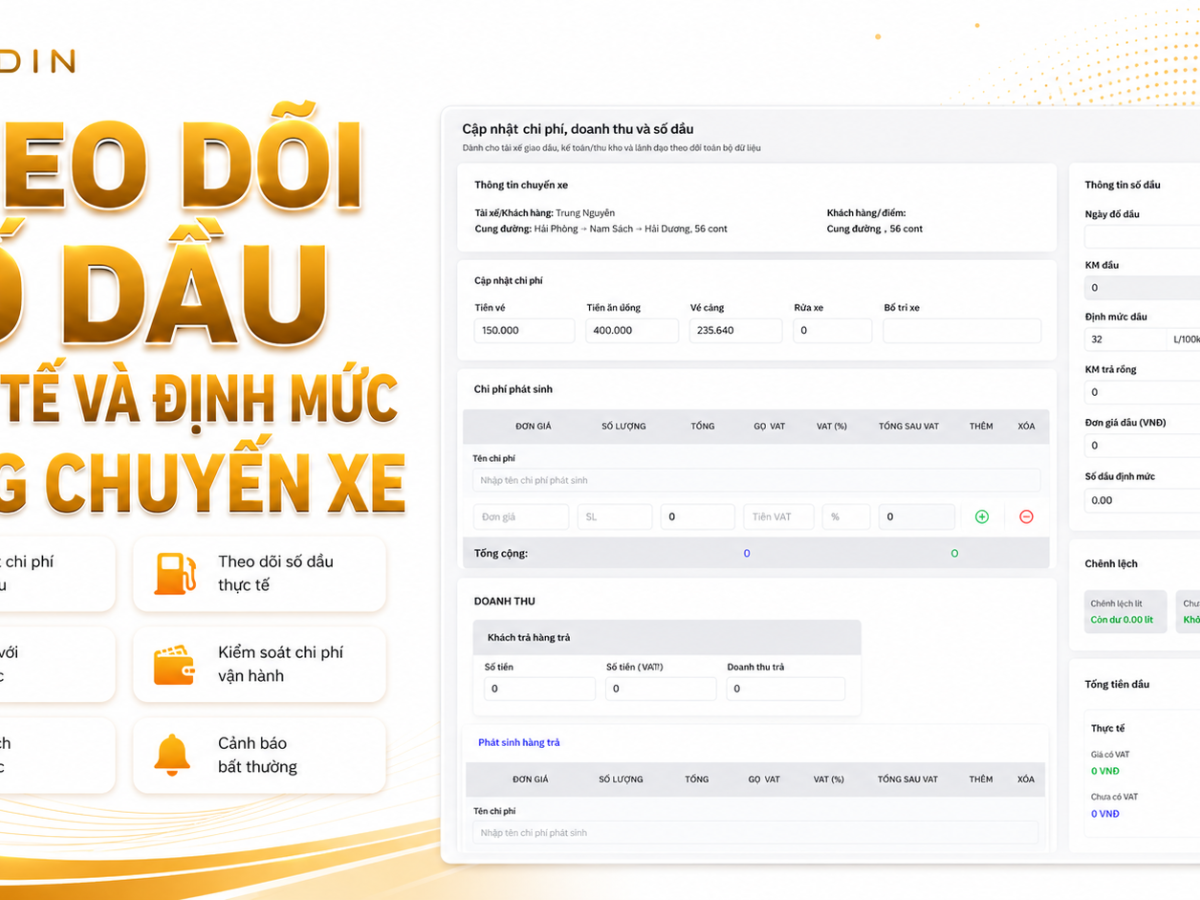The image size is (1200, 900).
Task: Click the 'Chênh lệch lít' card
Action: pos(1125,612)
